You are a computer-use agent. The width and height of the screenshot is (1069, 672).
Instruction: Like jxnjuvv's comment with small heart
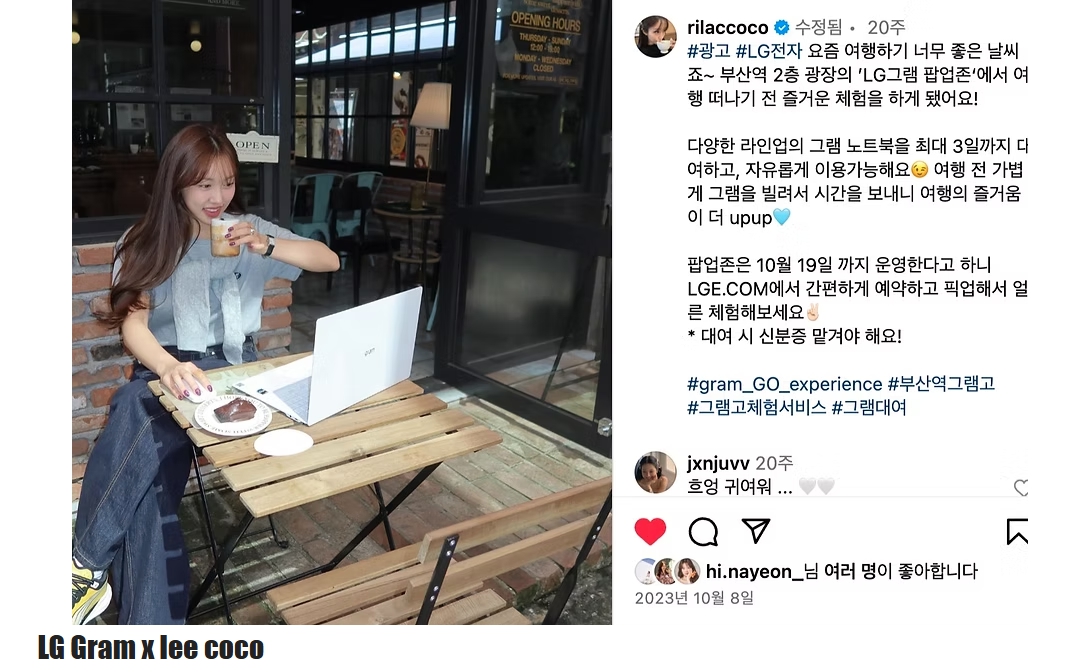click(x=1021, y=487)
